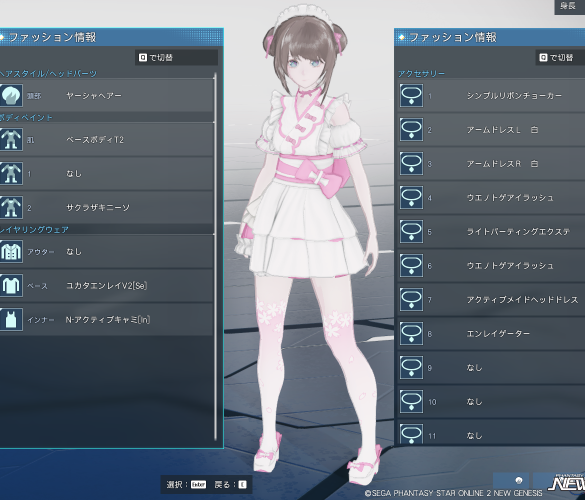Click the ヘアスタイル/ヘッドパーツ section header
The width and height of the screenshot is (585, 500).
point(49,74)
